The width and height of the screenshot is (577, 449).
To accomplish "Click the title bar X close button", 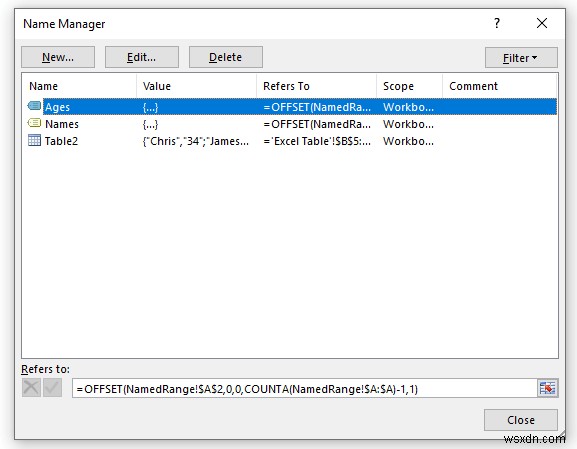I will pyautogui.click(x=542, y=23).
